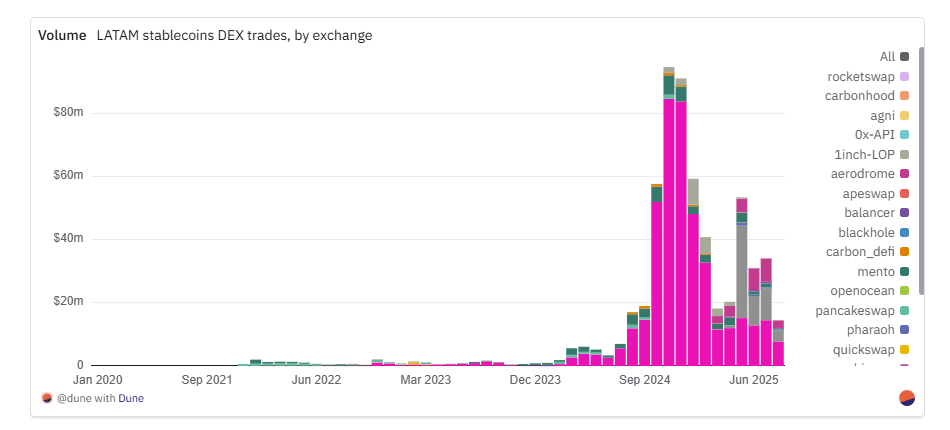Toggle carbonhood legend entry
This screenshot has width=950, height=430.
point(867,96)
